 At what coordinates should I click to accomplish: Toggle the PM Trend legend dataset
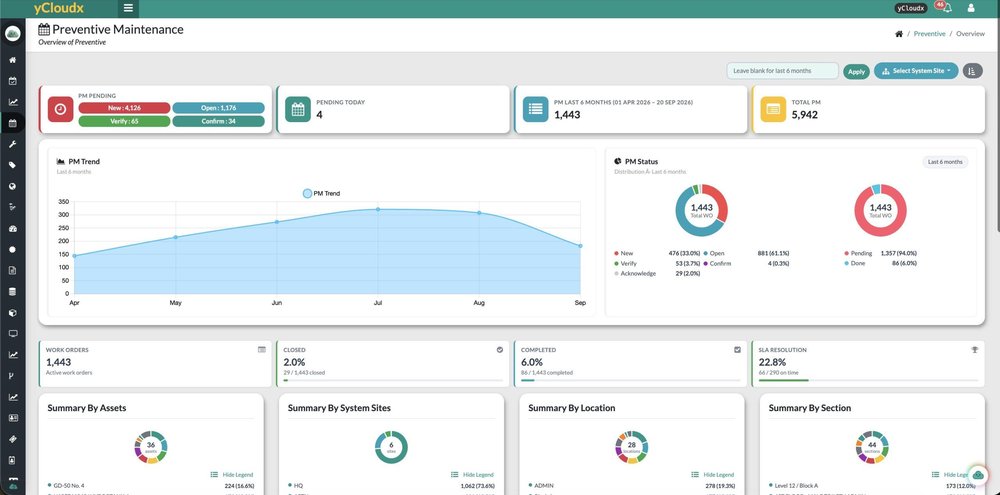coord(322,193)
